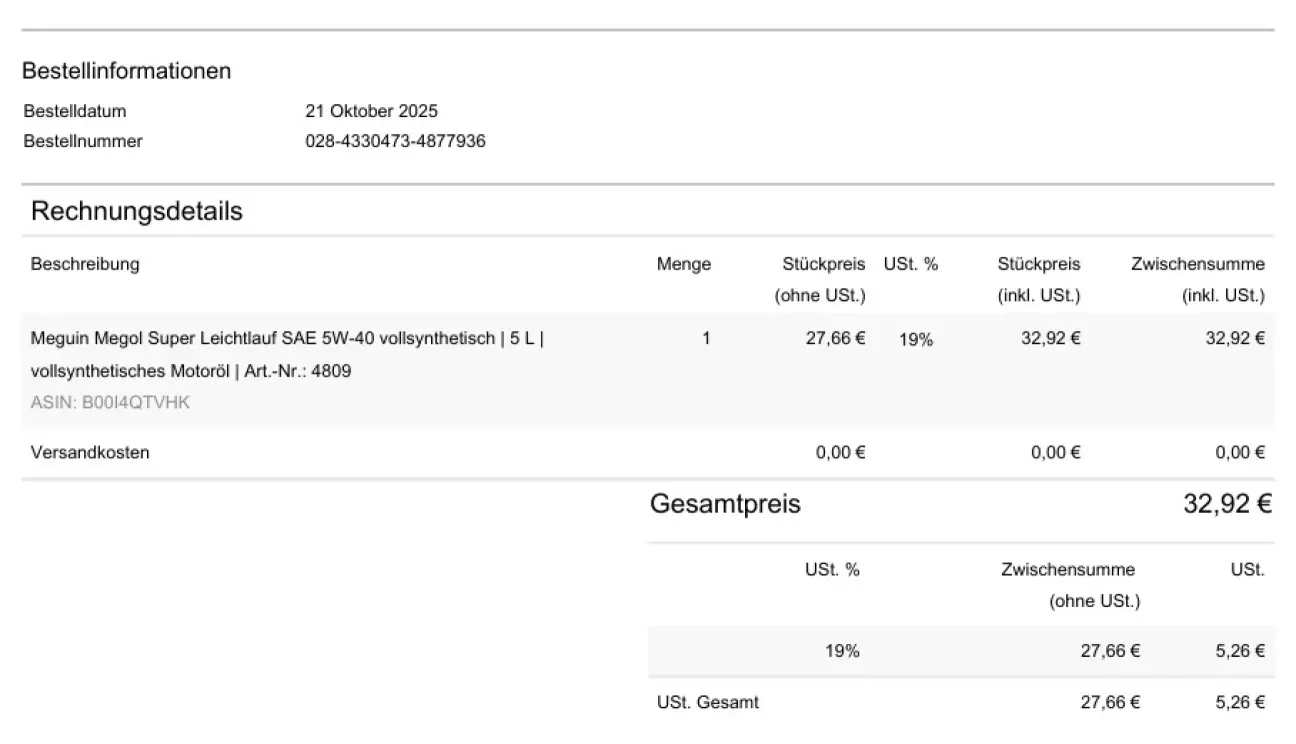Image resolution: width=1296 pixels, height=744 pixels.
Task: Click the order date 21 Oktober 2025
Action: tap(371, 111)
